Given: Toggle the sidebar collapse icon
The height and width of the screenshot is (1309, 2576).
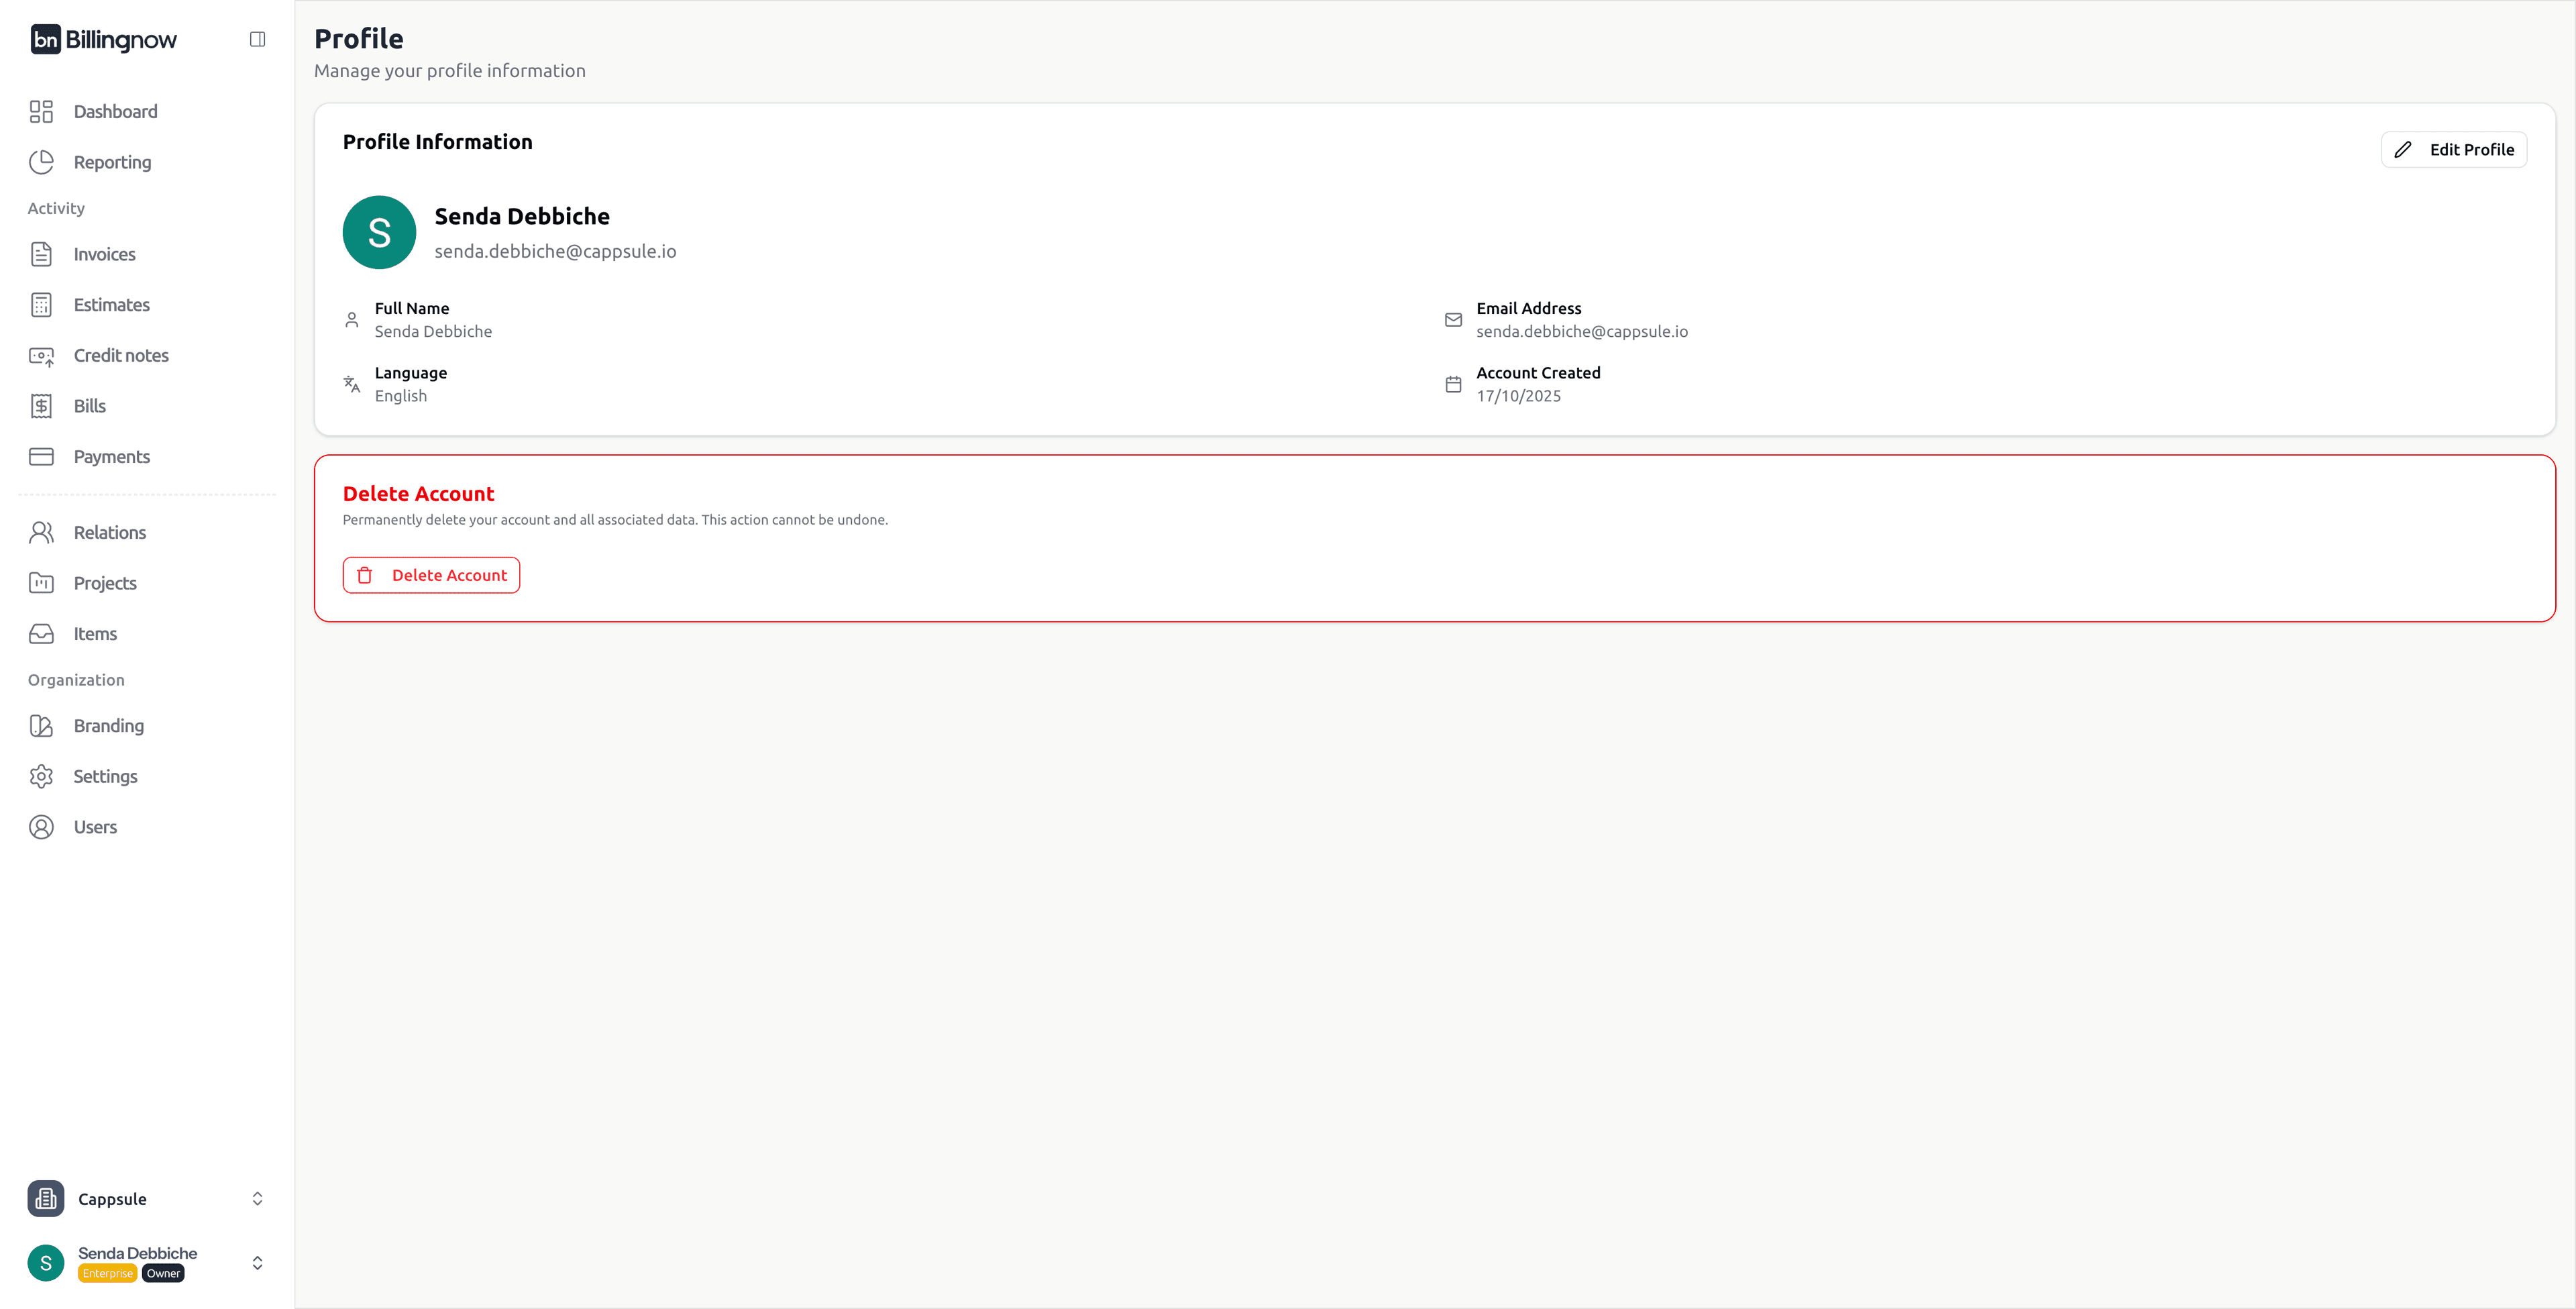Looking at the screenshot, I should pyautogui.click(x=257, y=39).
